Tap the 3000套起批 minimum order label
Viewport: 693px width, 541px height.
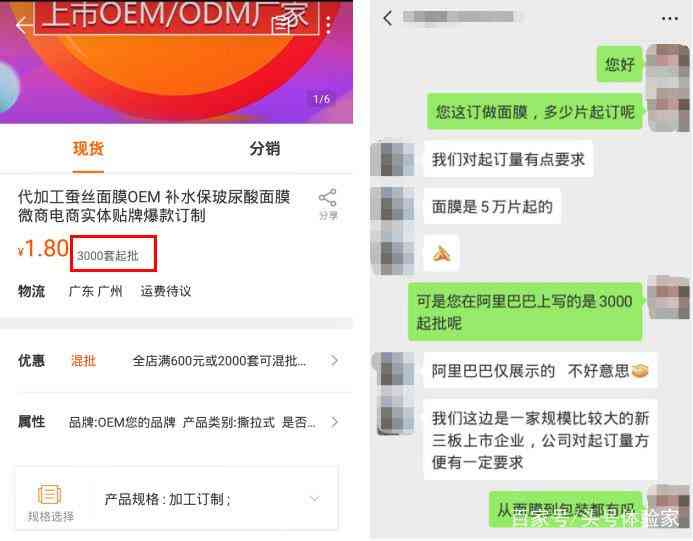point(108,255)
